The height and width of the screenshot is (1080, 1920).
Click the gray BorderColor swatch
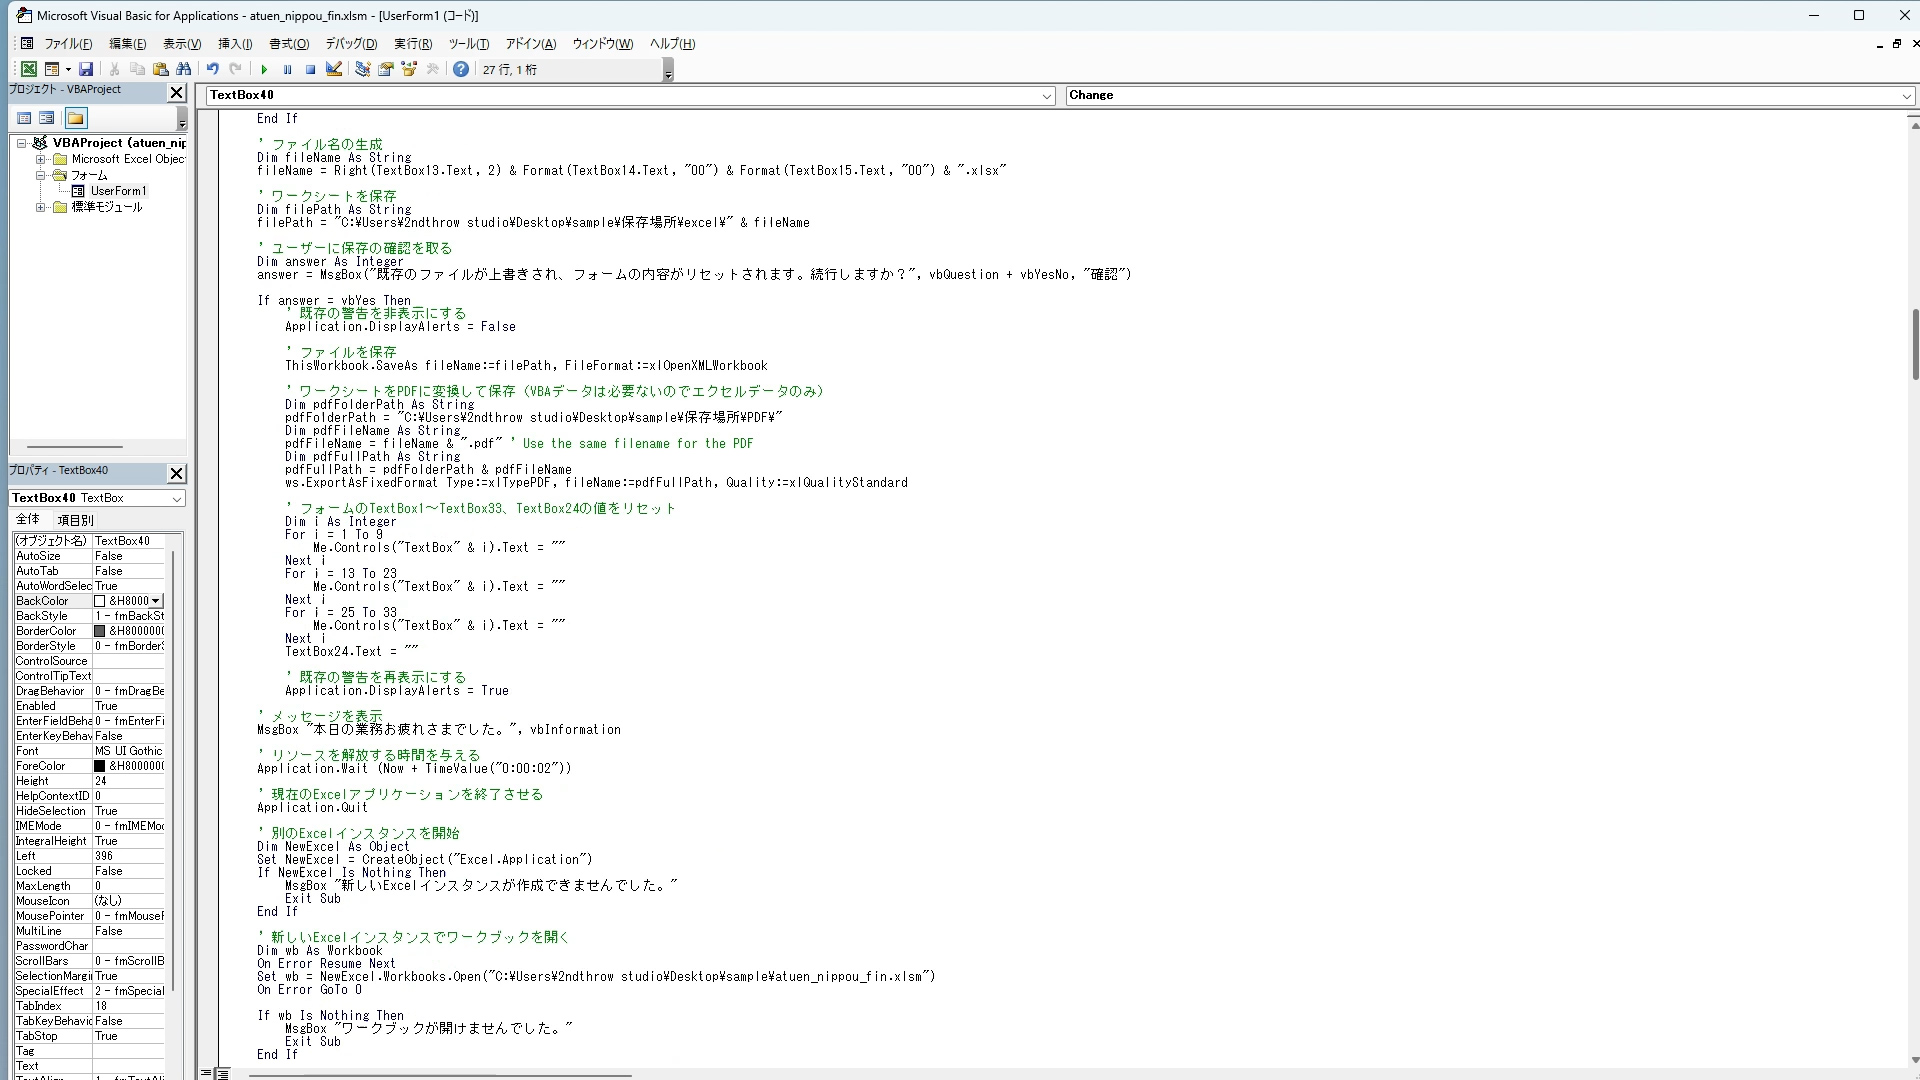click(x=100, y=631)
